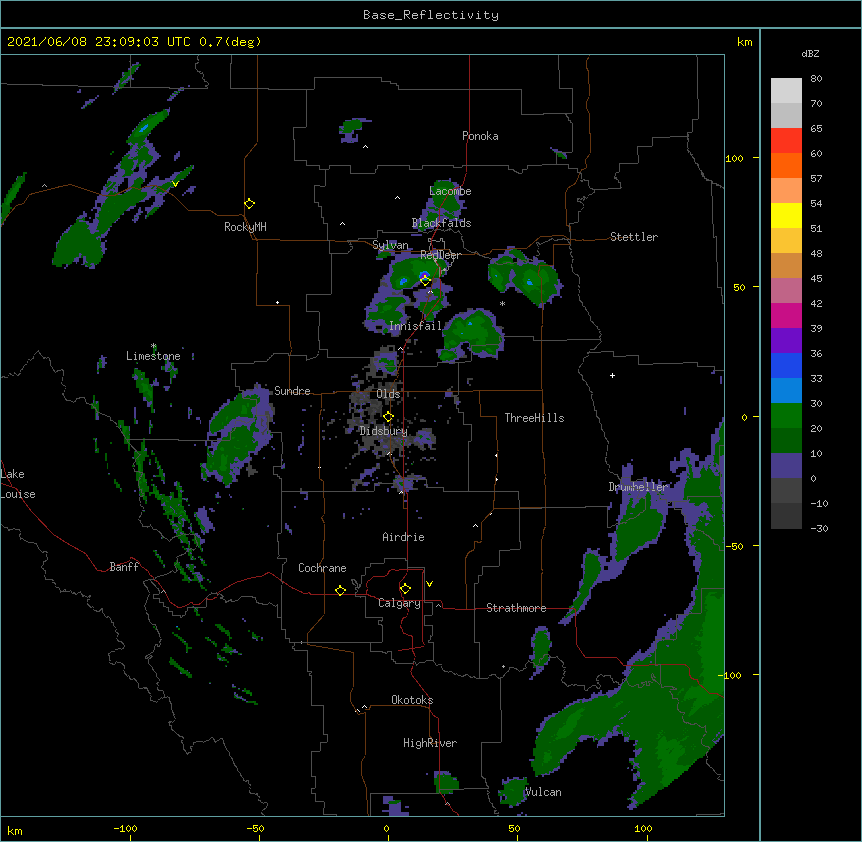Screen dimensions: 862x842
Task: Click the purple 10 dBZ legend swatch
Action: (x=786, y=466)
